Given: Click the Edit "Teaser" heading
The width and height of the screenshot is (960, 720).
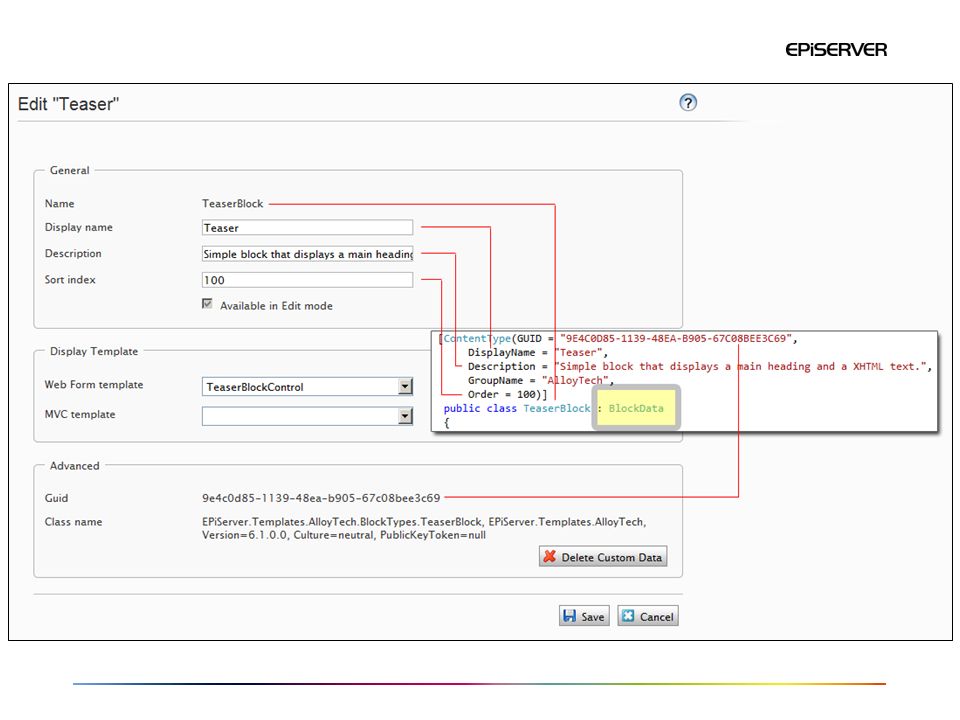Looking at the screenshot, I should click(x=69, y=104).
